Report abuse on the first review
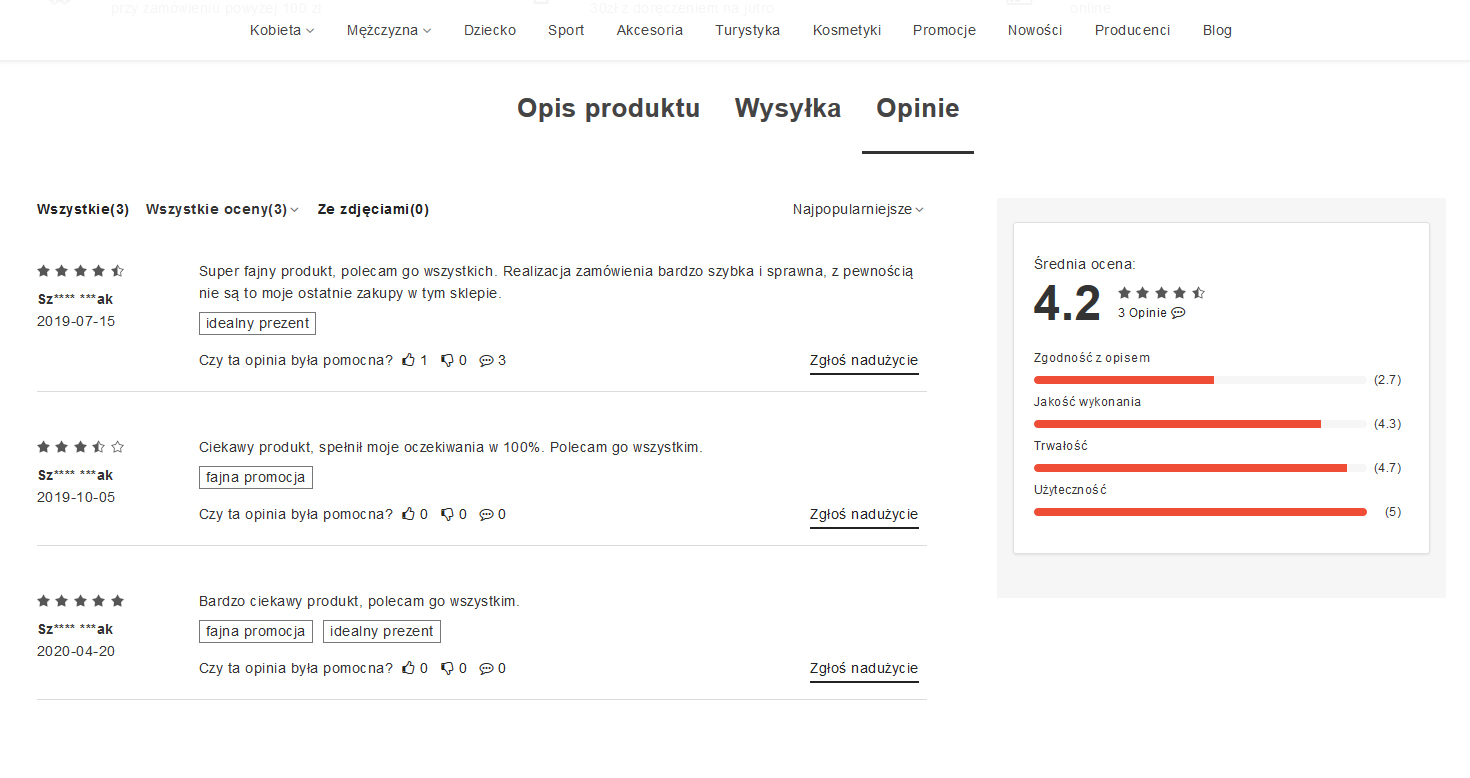 863,360
